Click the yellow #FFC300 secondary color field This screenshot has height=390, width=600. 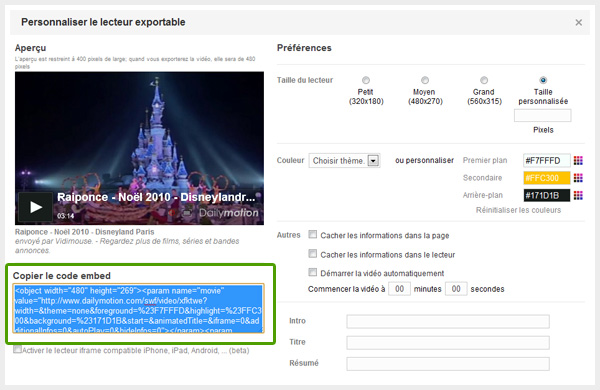pos(546,178)
